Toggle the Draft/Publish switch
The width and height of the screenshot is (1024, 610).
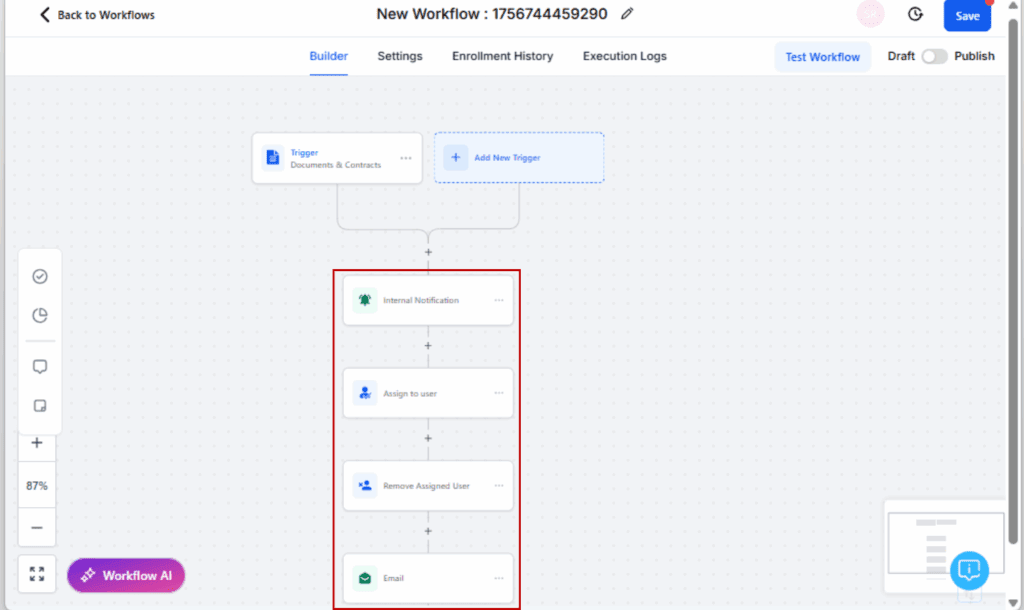[x=934, y=56]
